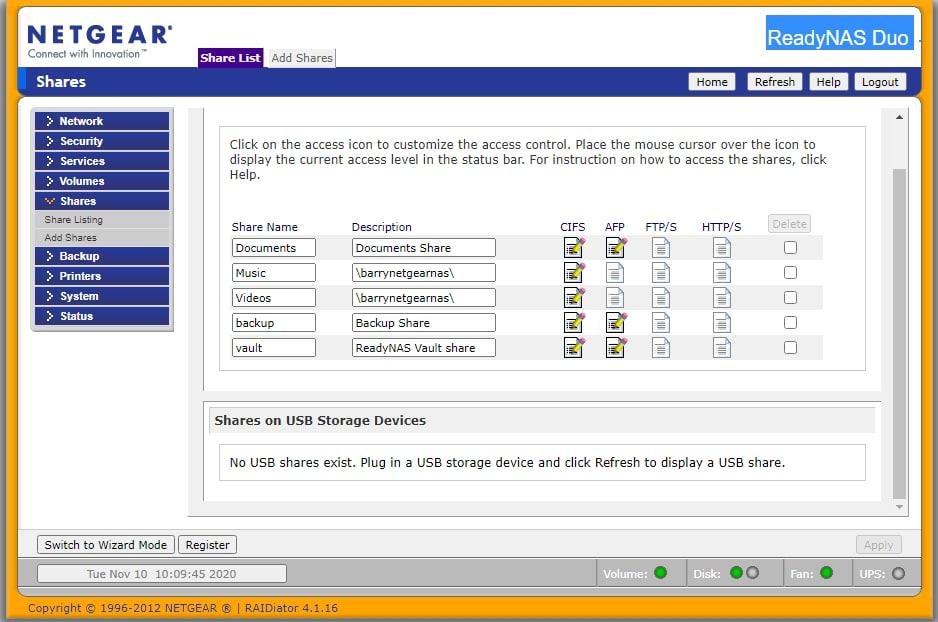The height and width of the screenshot is (622, 938).
Task: Open FTP/S access settings for backup share
Action: 660,323
